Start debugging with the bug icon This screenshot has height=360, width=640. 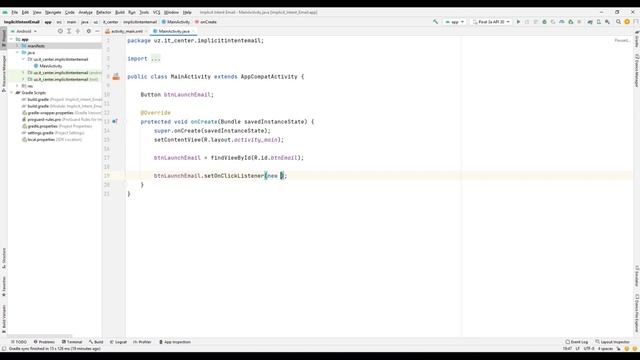coord(544,22)
